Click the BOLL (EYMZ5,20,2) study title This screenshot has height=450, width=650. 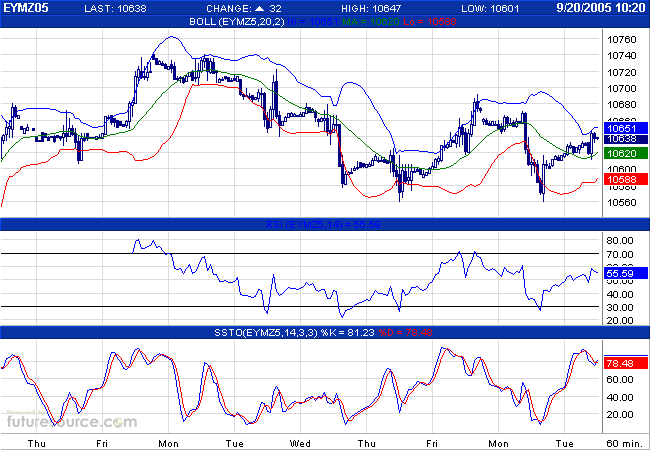coord(237,22)
